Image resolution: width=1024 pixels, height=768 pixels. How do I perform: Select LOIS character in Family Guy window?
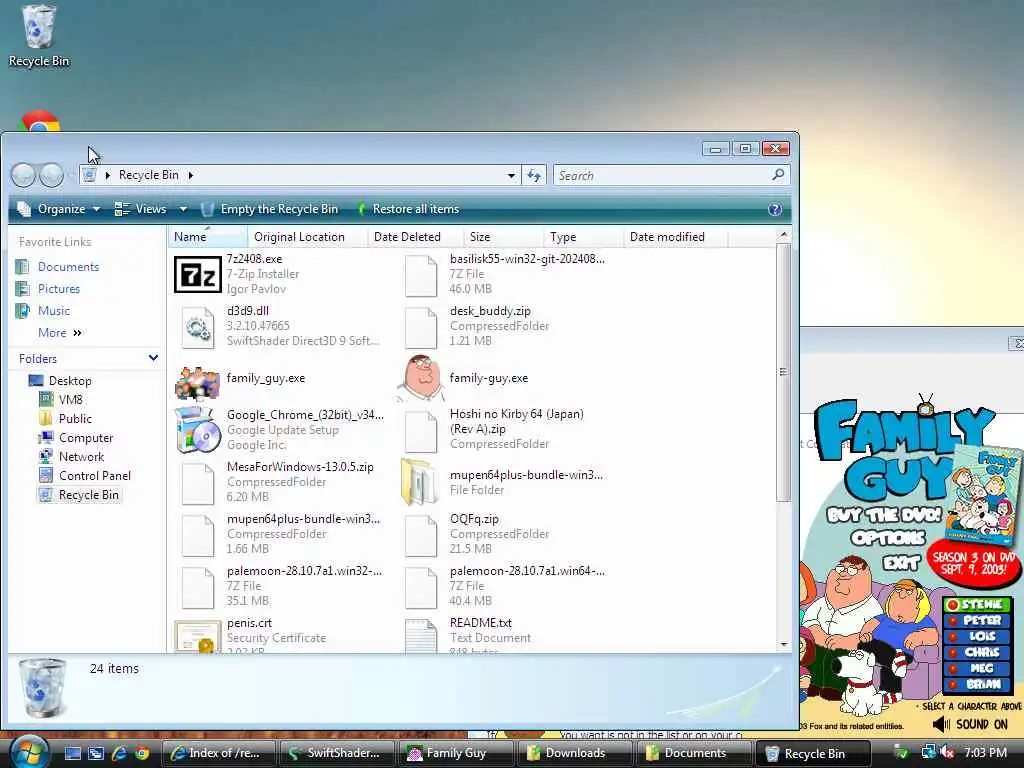976,636
